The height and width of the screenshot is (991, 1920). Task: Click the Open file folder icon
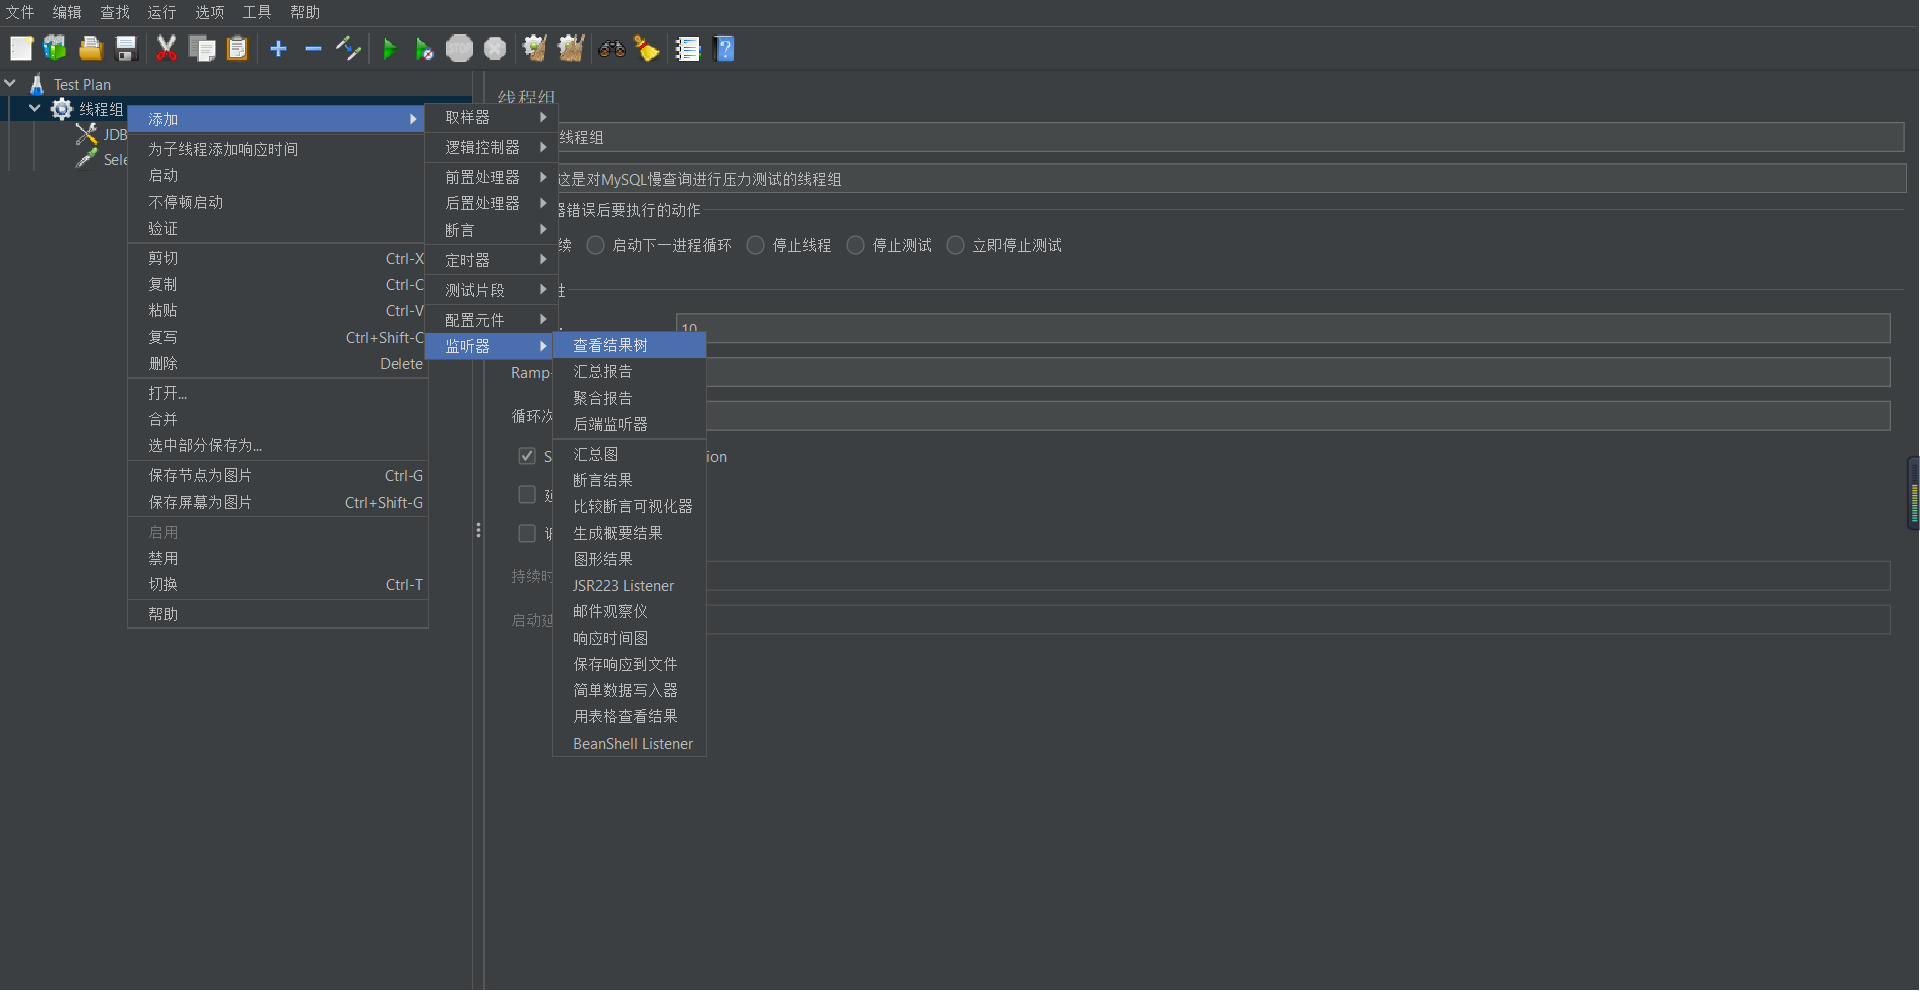tap(91, 48)
